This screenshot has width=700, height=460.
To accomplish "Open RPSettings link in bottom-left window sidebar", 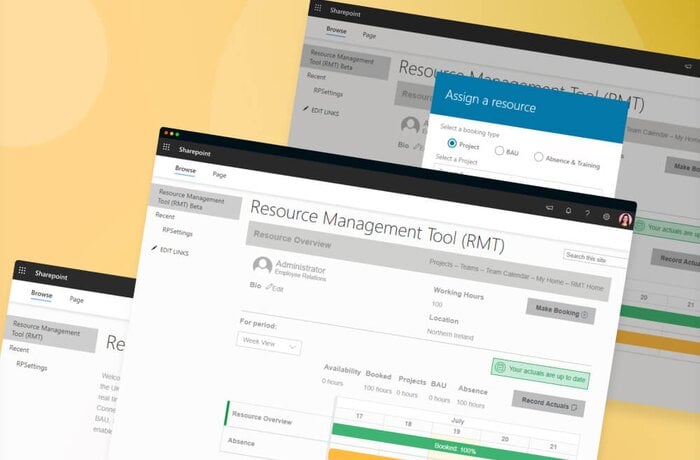I will tap(32, 365).
